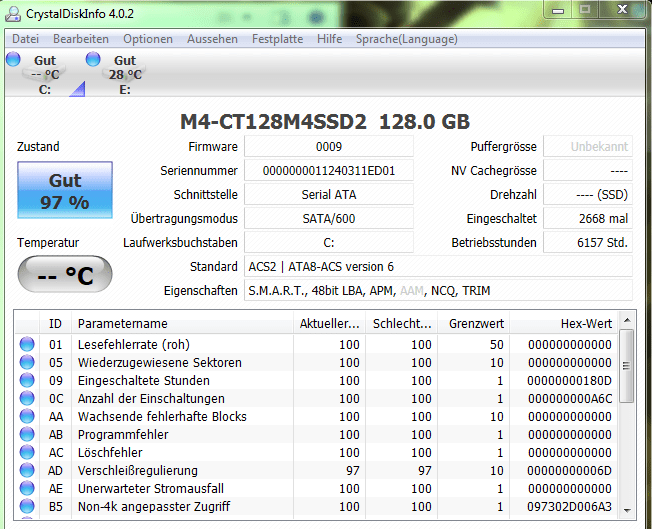Open the Festplatte menu
The image size is (652, 529).
277,39
